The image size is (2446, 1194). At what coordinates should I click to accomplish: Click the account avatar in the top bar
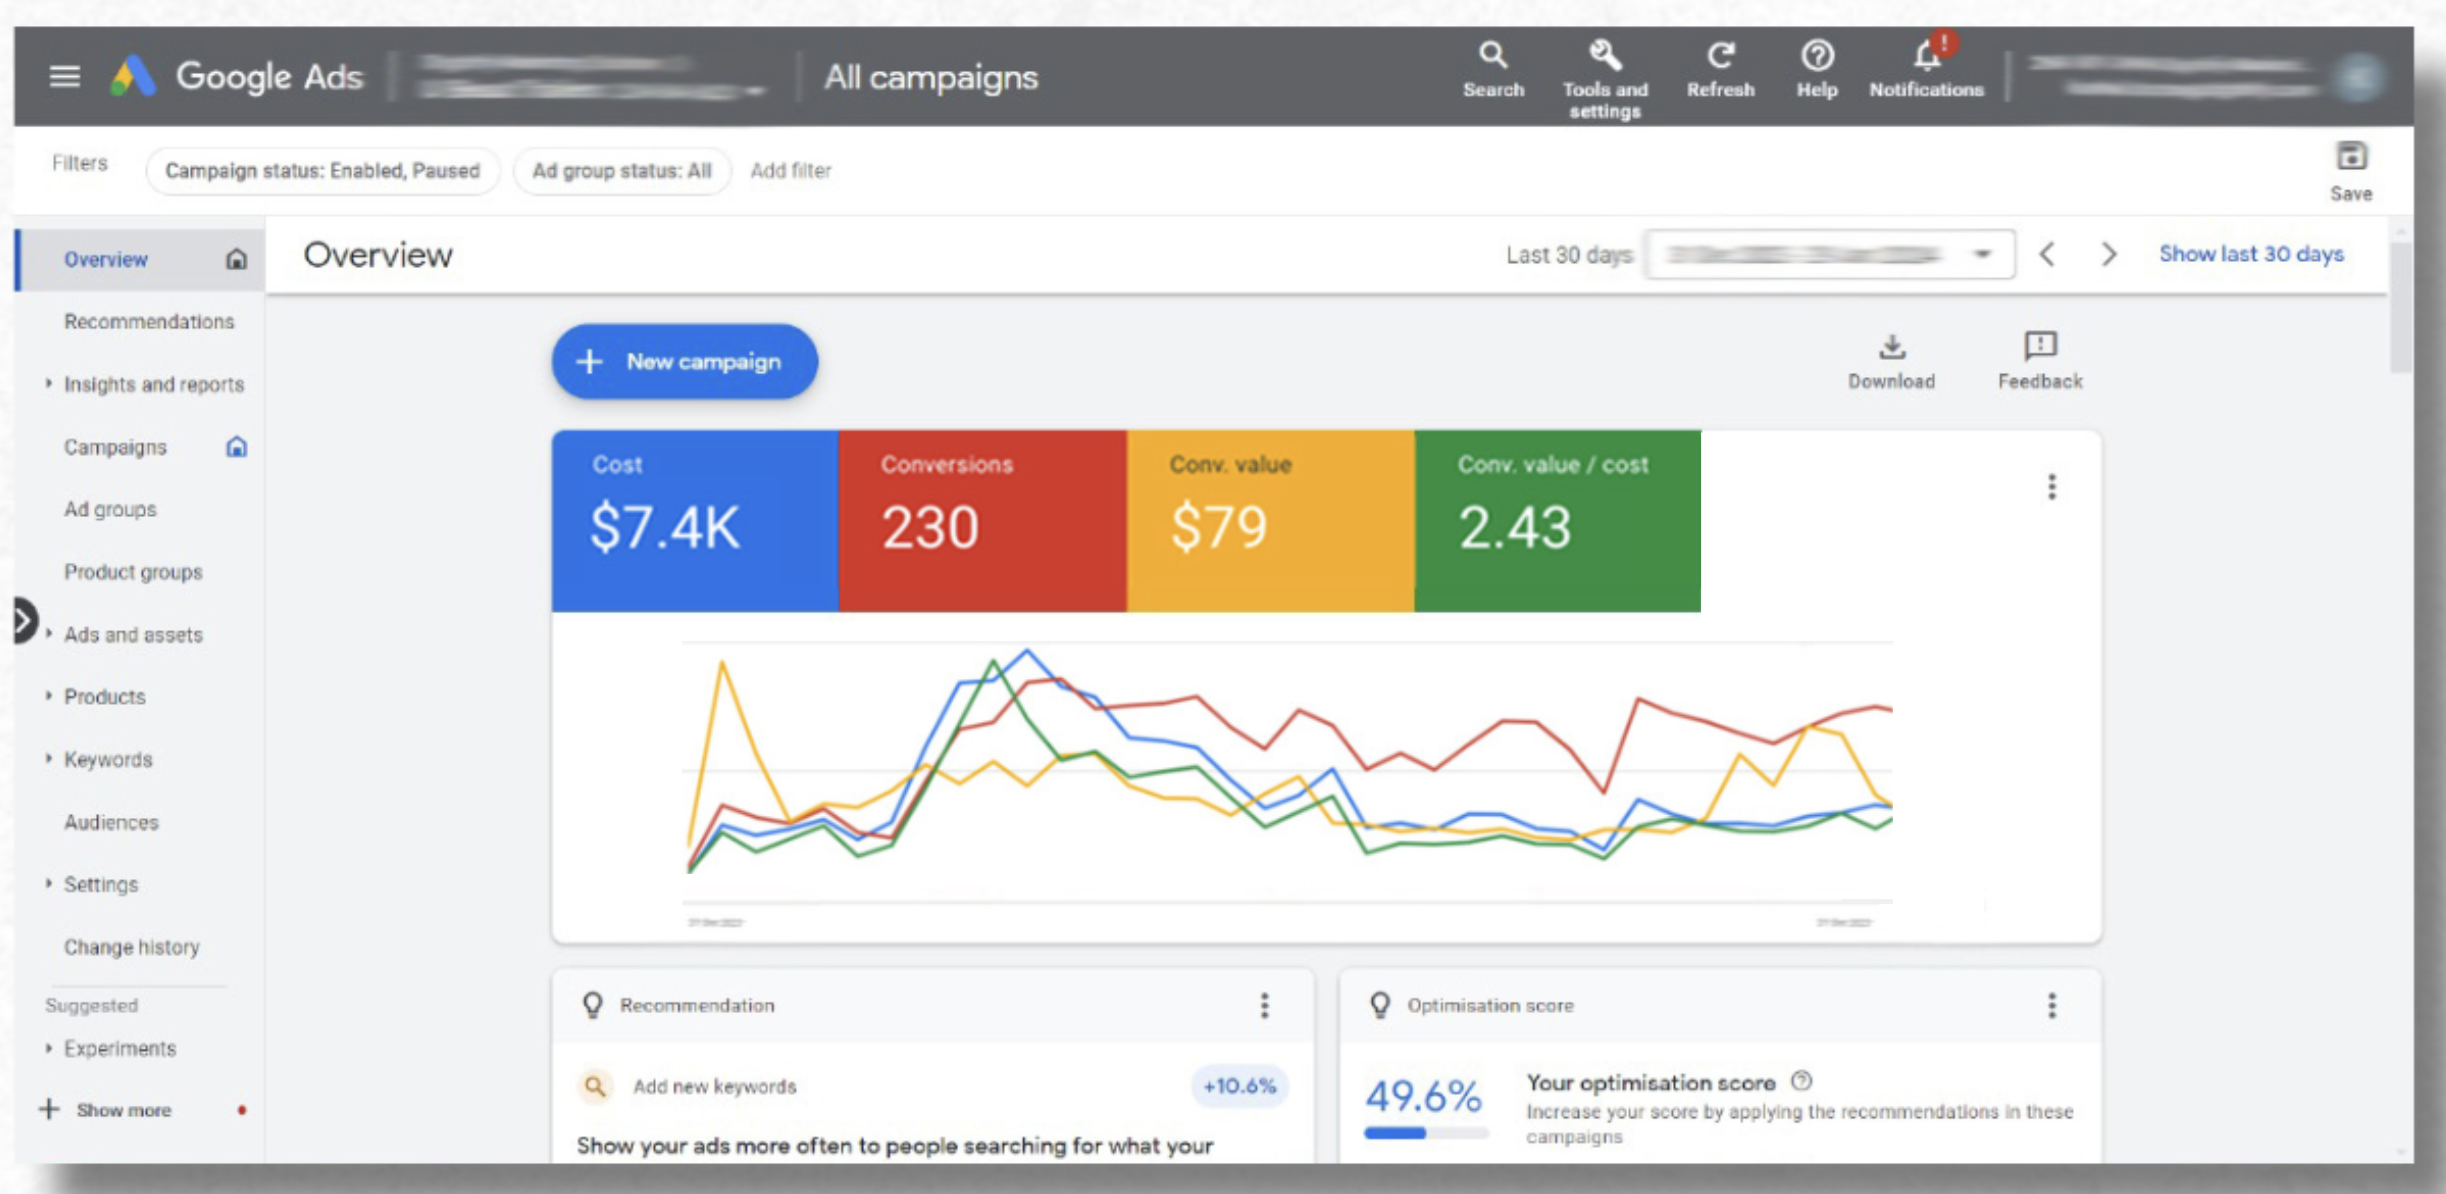click(2359, 77)
